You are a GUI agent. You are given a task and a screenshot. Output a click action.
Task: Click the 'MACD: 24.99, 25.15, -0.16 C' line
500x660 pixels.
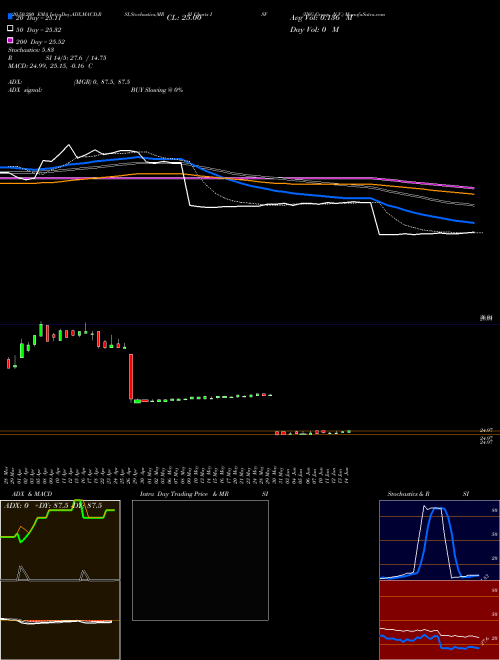coord(50,66)
